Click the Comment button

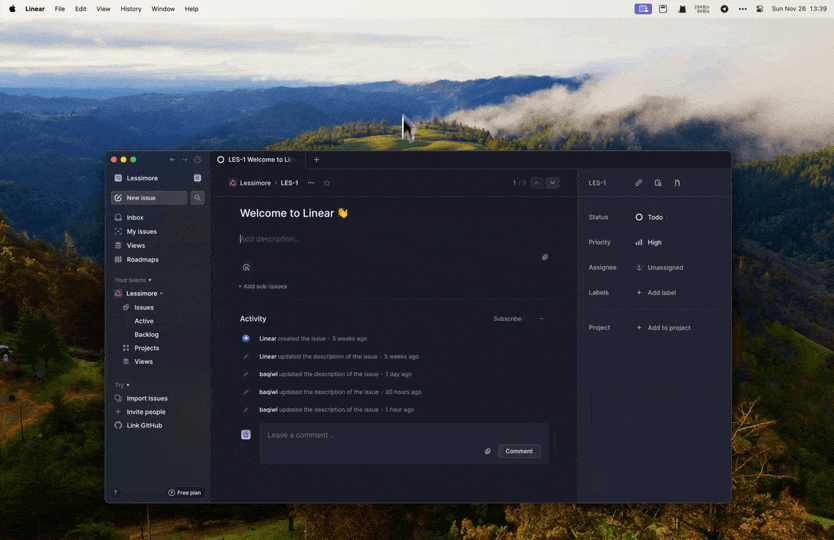(519, 451)
